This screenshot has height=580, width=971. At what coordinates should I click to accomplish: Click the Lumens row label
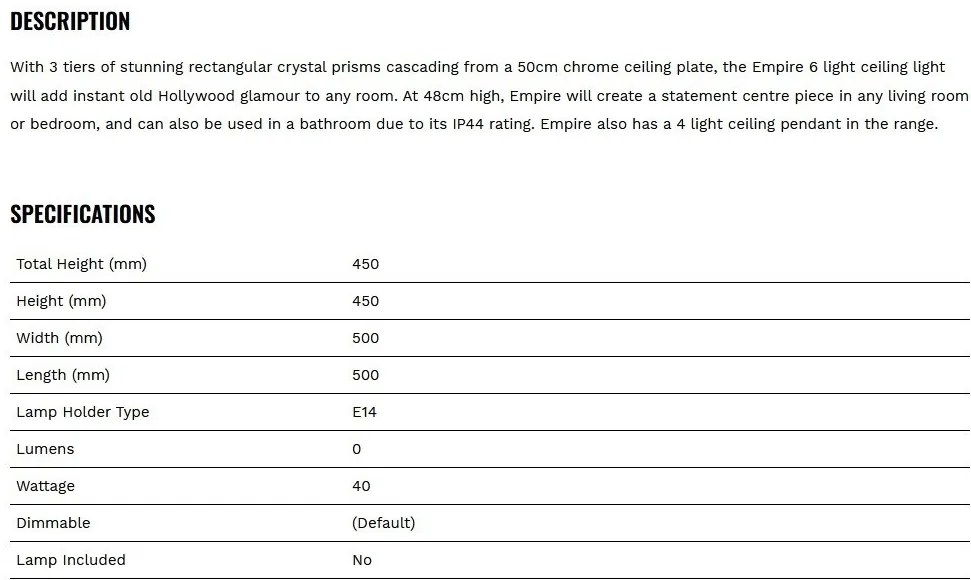[45, 449]
